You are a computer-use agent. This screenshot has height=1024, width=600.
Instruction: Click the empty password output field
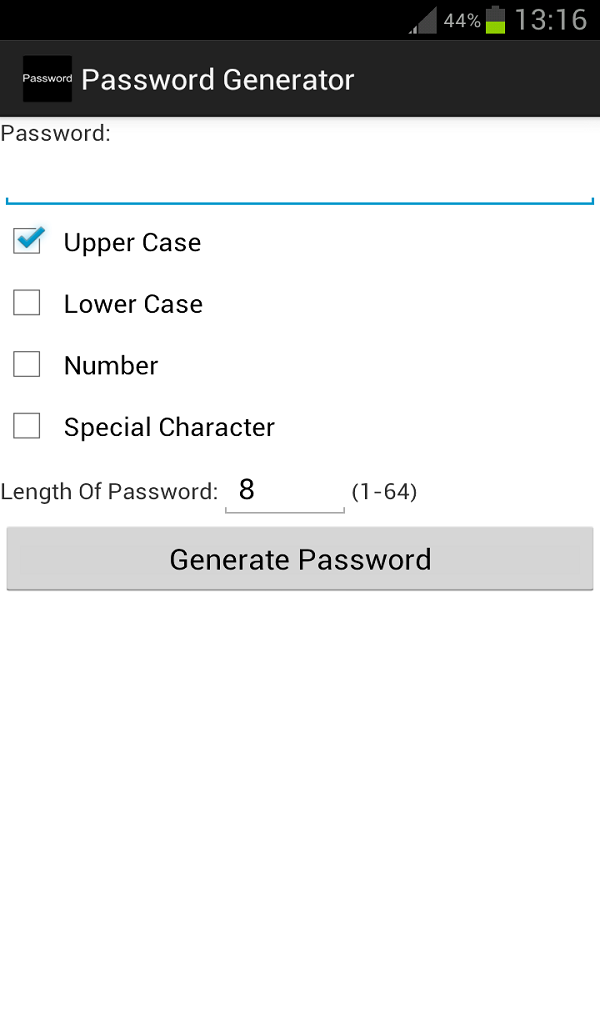[x=300, y=180]
